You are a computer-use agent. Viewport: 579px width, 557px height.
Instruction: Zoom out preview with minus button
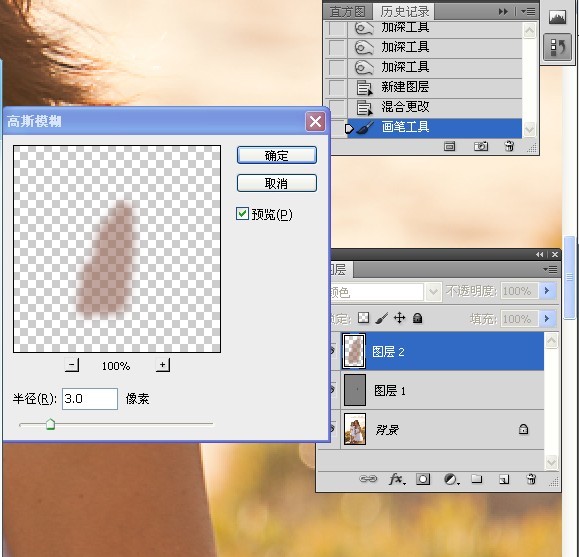click(72, 365)
